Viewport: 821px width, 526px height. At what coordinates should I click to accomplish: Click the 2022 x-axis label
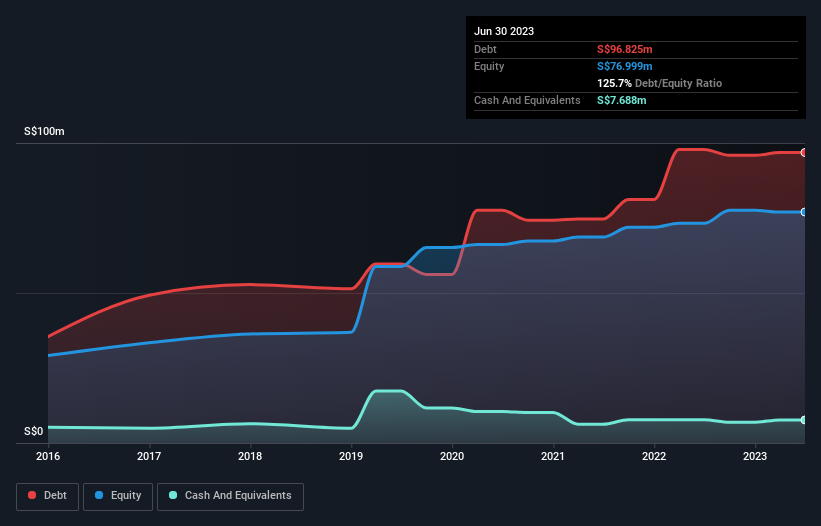click(654, 456)
